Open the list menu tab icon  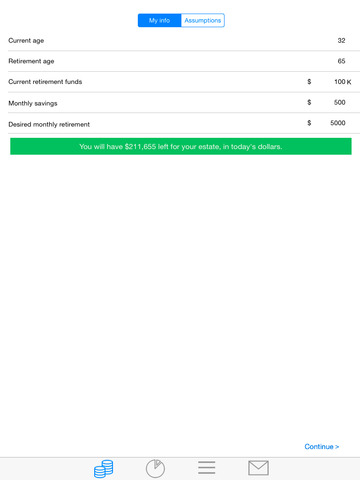[x=207, y=468]
